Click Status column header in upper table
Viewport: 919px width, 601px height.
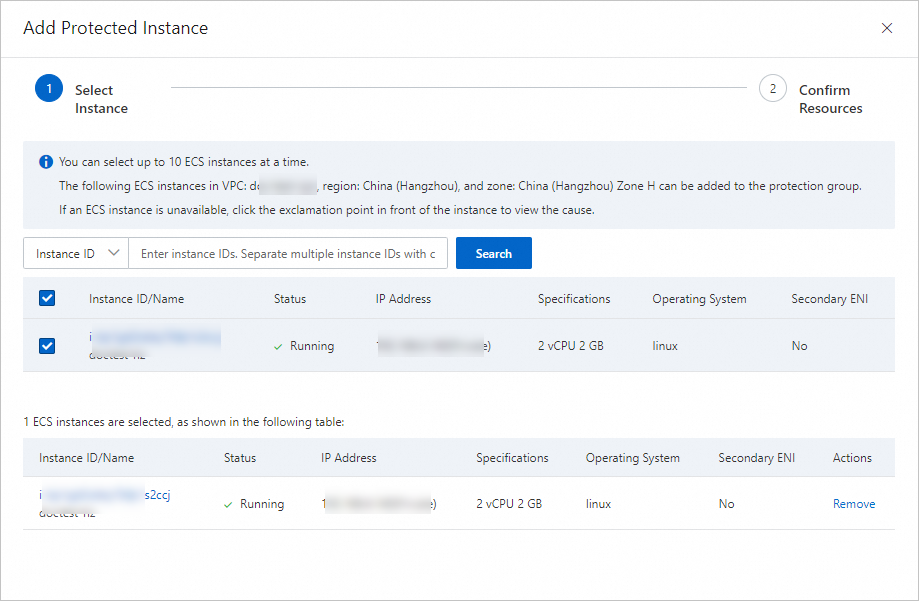[x=290, y=299]
